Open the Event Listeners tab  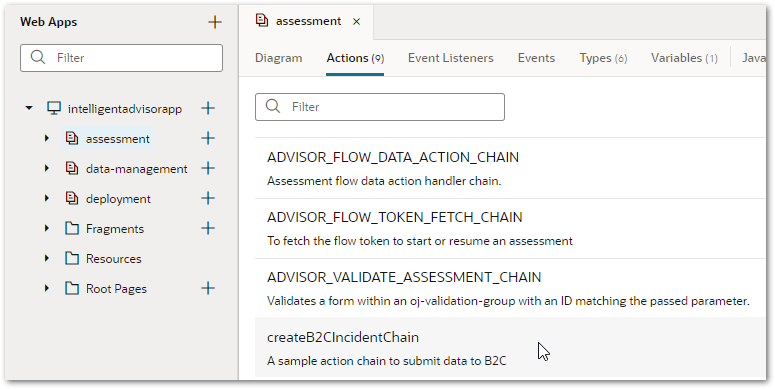click(450, 58)
